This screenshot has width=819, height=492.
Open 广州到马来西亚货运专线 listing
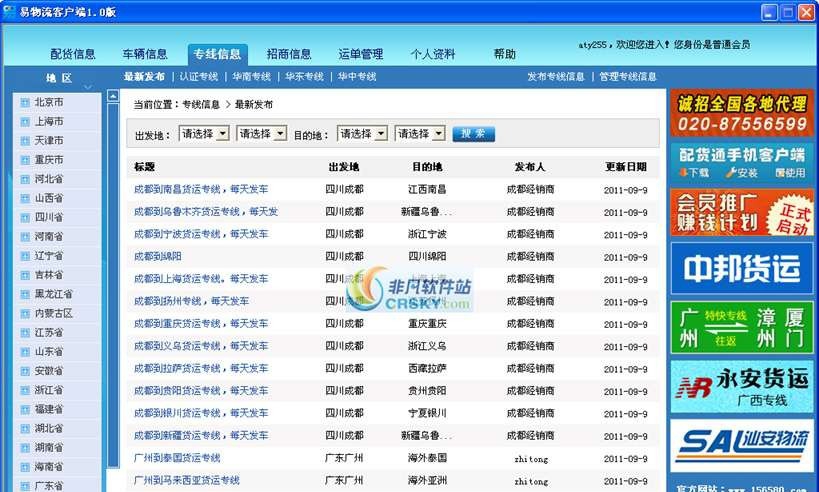(x=186, y=481)
